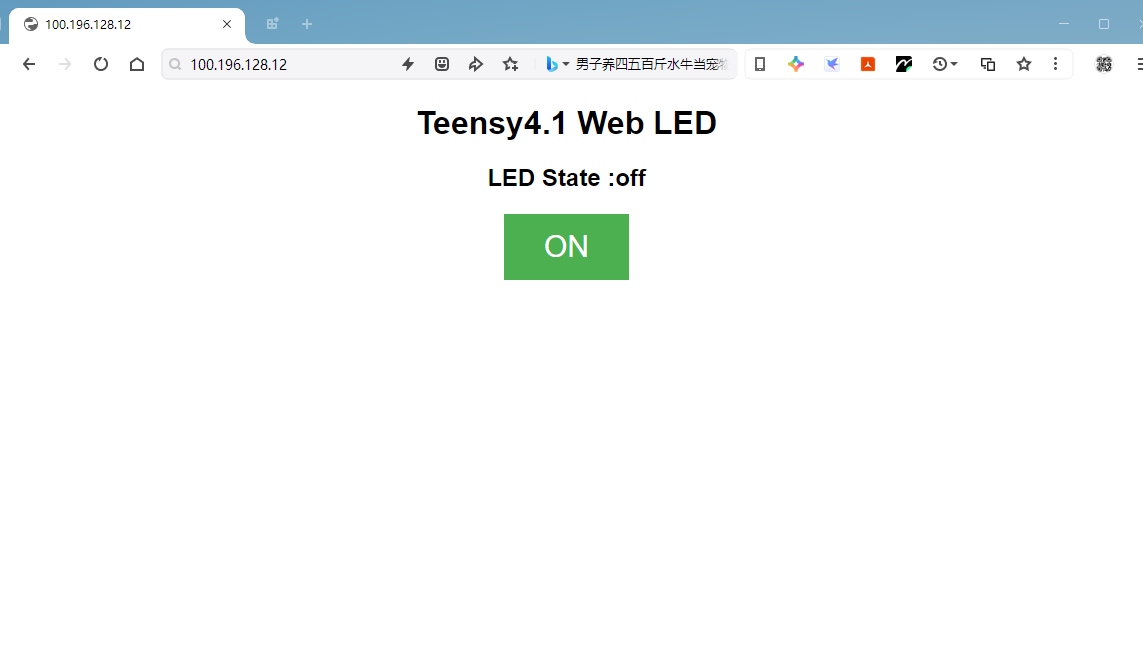Click the colorful pinwheel extension icon

[x=796, y=64]
